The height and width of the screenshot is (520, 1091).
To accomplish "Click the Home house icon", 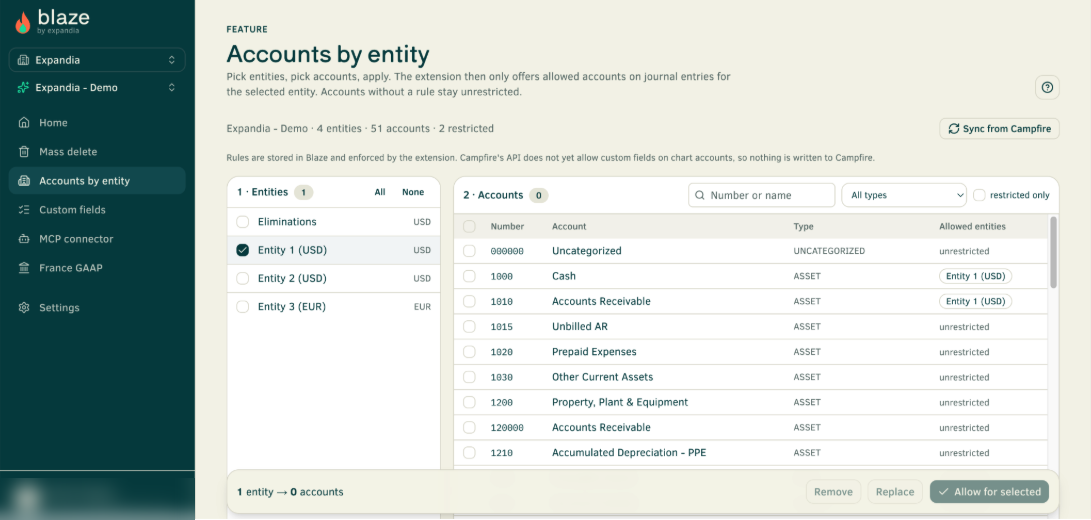I will [24, 123].
